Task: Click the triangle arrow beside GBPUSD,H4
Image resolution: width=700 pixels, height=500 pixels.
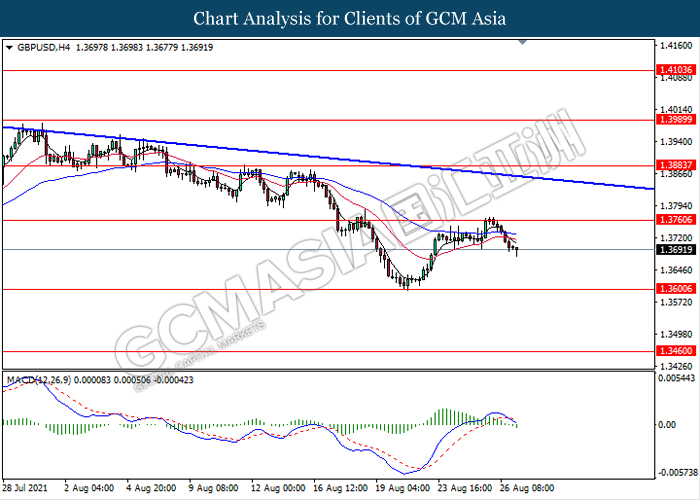Action: click(x=9, y=47)
